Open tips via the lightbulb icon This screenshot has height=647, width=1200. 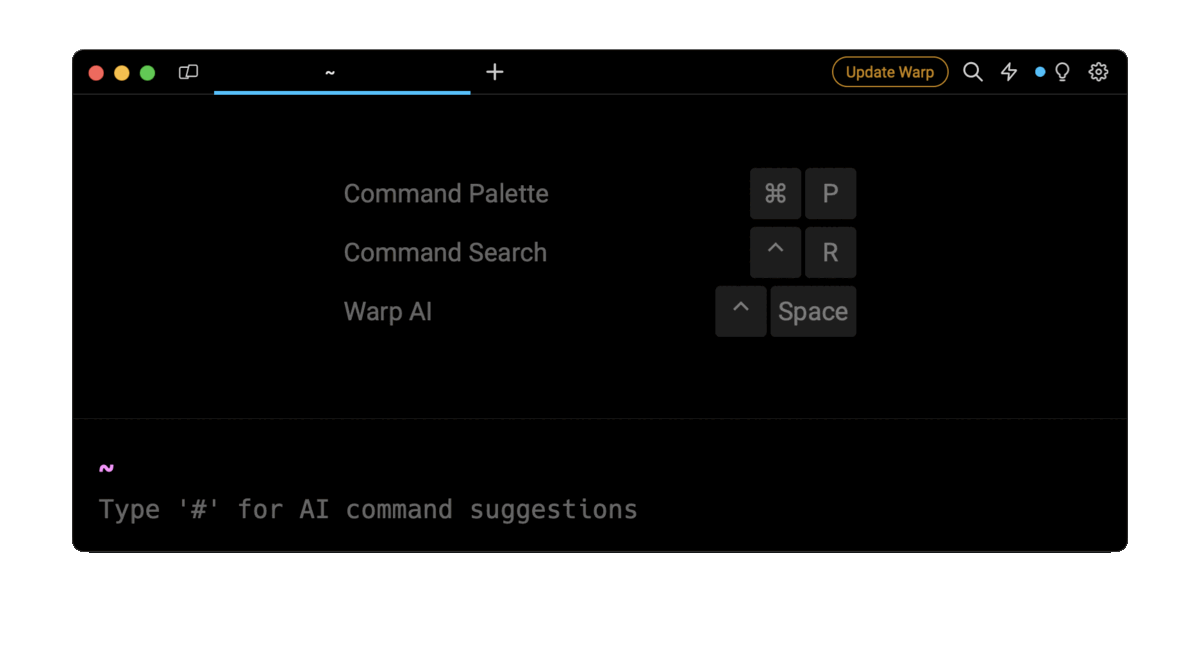(x=1062, y=71)
